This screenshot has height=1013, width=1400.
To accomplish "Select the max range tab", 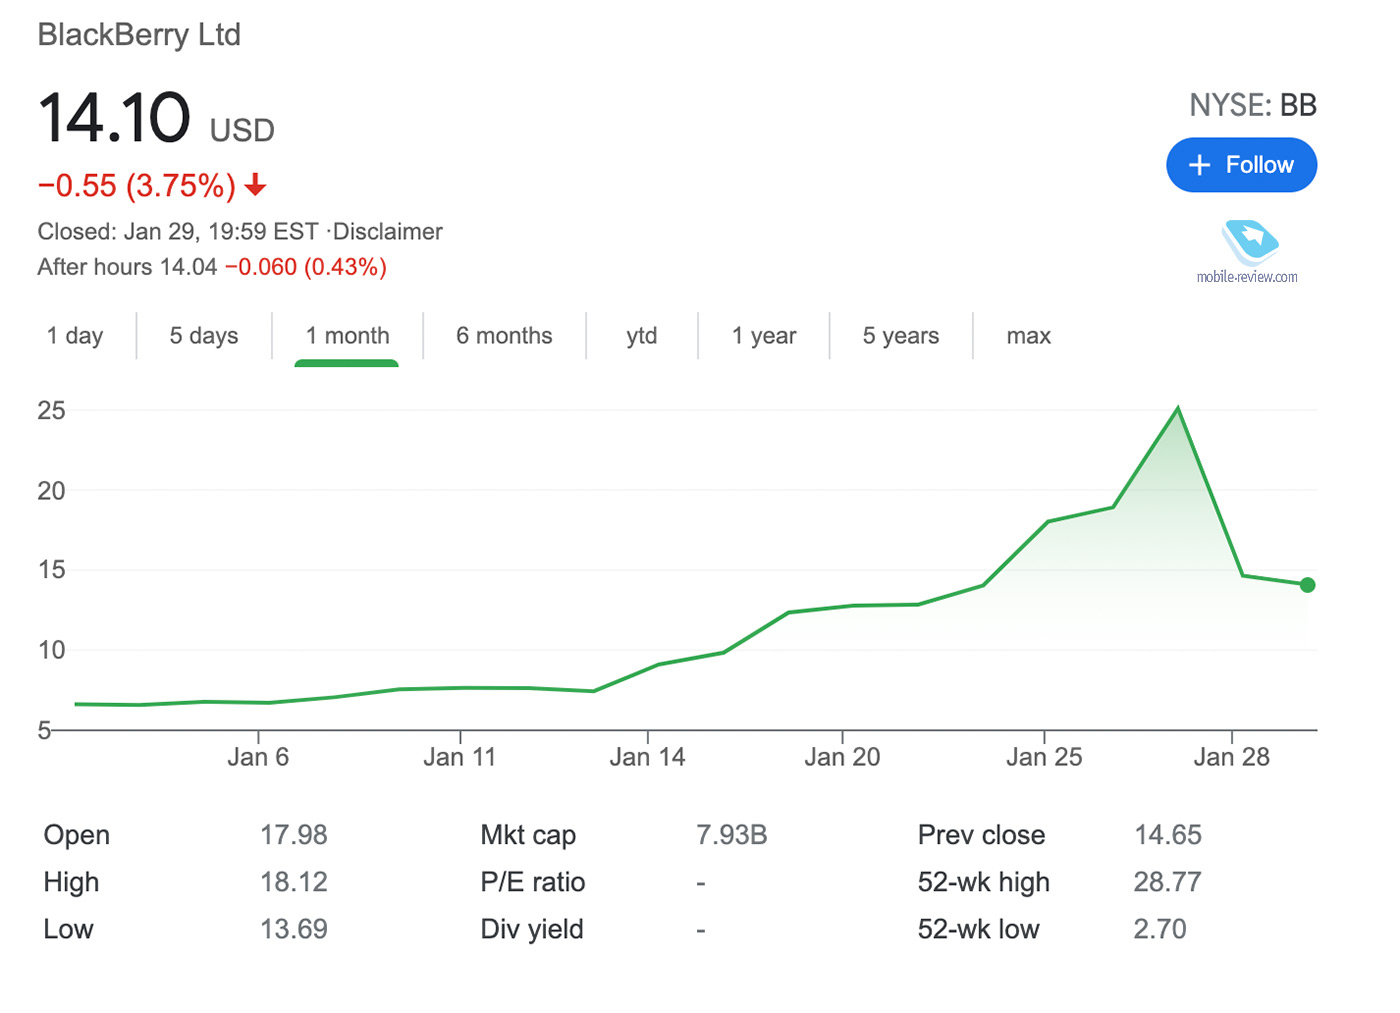I will [x=1029, y=336].
